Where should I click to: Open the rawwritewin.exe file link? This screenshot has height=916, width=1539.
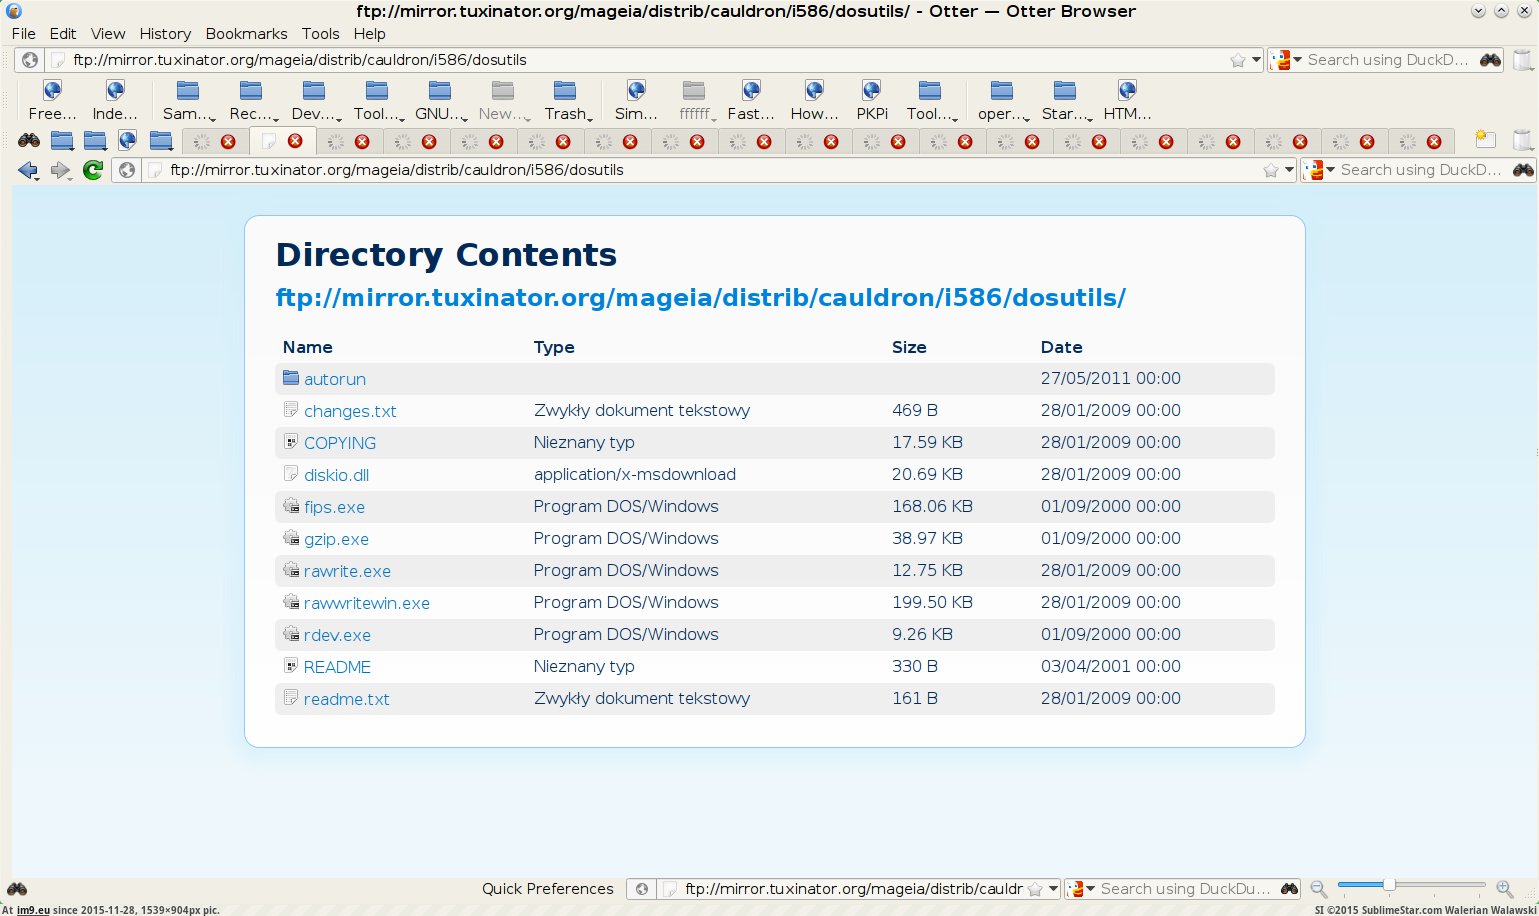pos(367,603)
